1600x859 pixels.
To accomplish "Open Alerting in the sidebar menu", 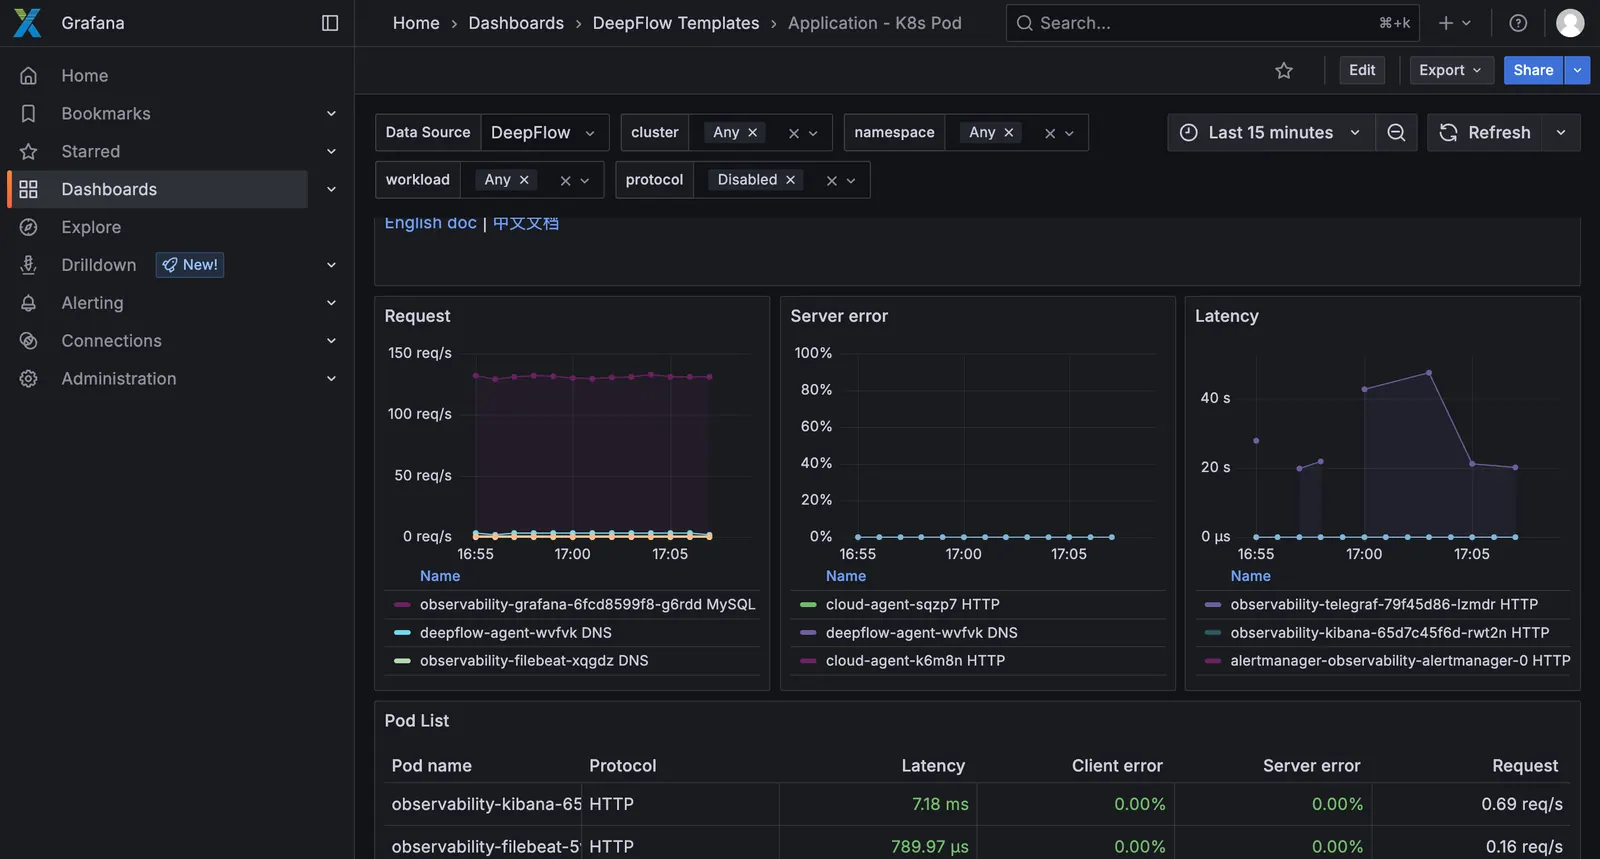I will coord(92,303).
